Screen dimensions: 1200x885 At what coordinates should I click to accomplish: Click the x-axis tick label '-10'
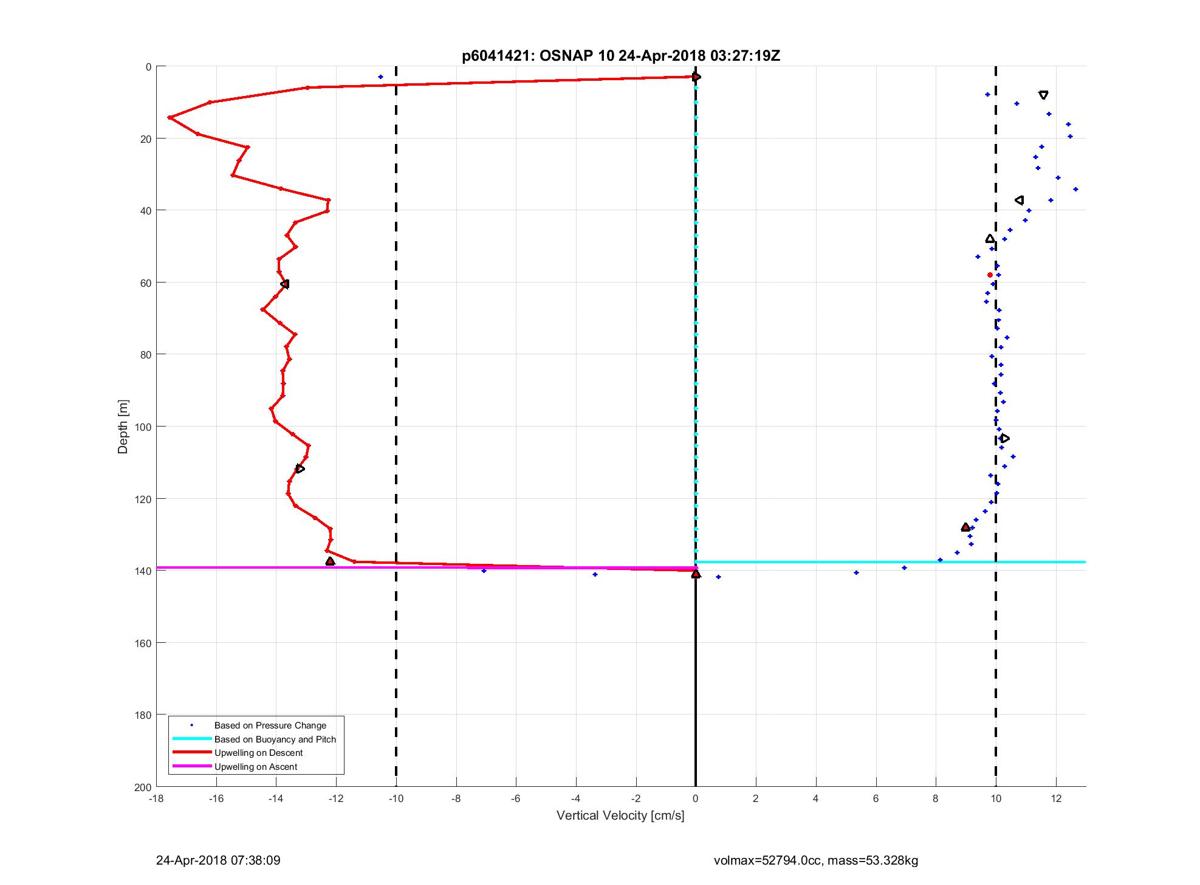[x=396, y=798]
